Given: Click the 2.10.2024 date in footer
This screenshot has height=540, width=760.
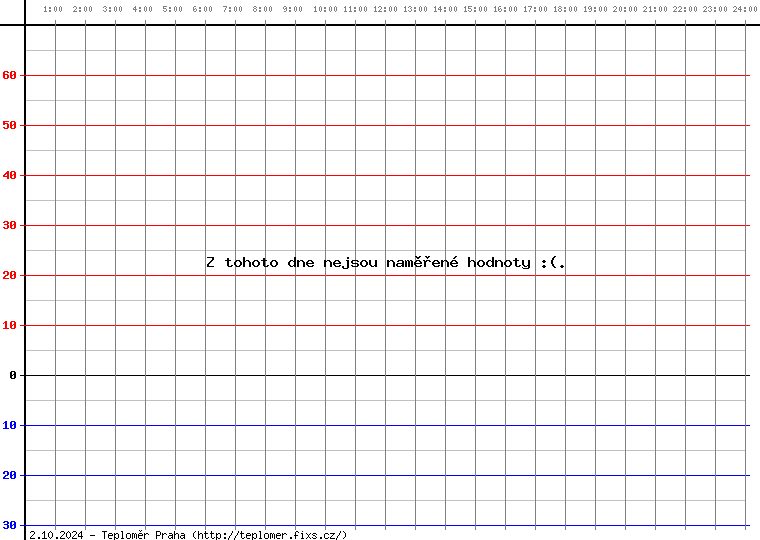Looking at the screenshot, I should pos(56,535).
